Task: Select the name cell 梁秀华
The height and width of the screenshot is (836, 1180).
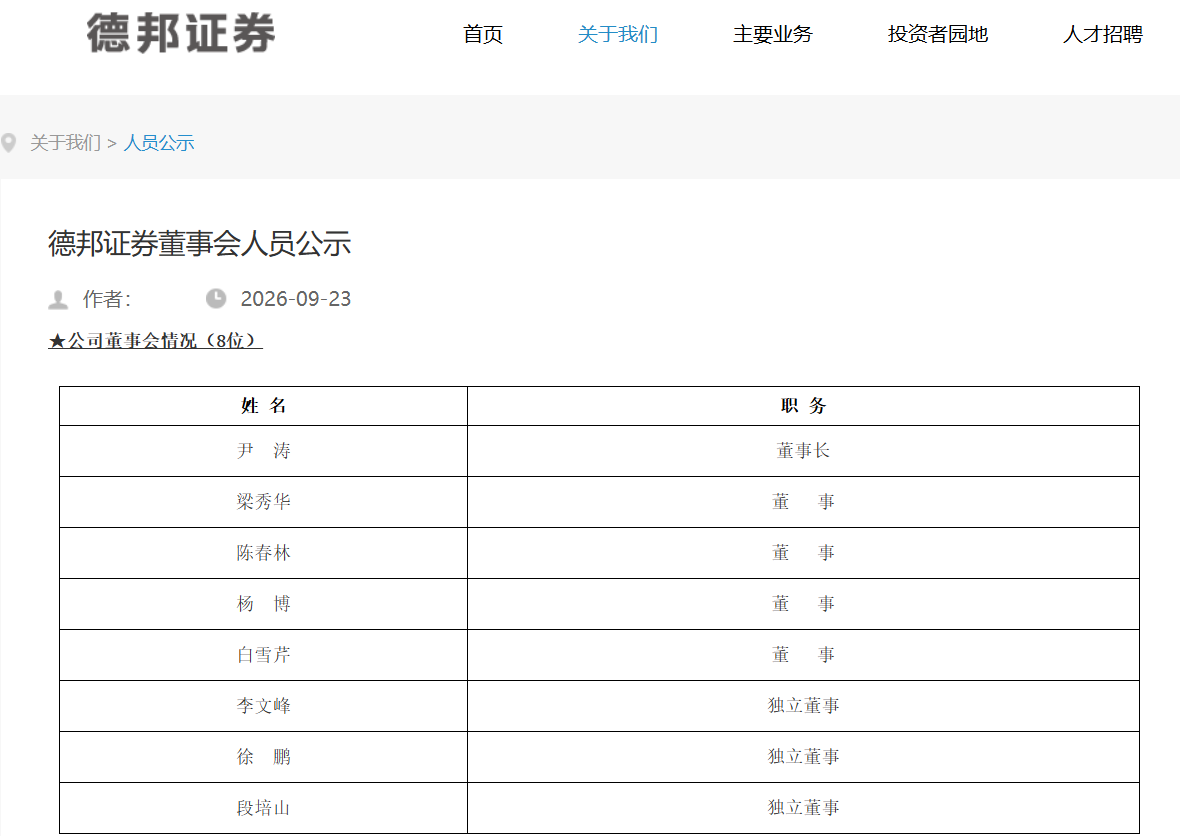Action: pos(263,502)
